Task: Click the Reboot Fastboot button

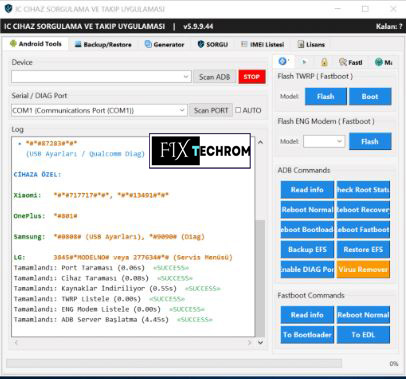Action: (363, 230)
